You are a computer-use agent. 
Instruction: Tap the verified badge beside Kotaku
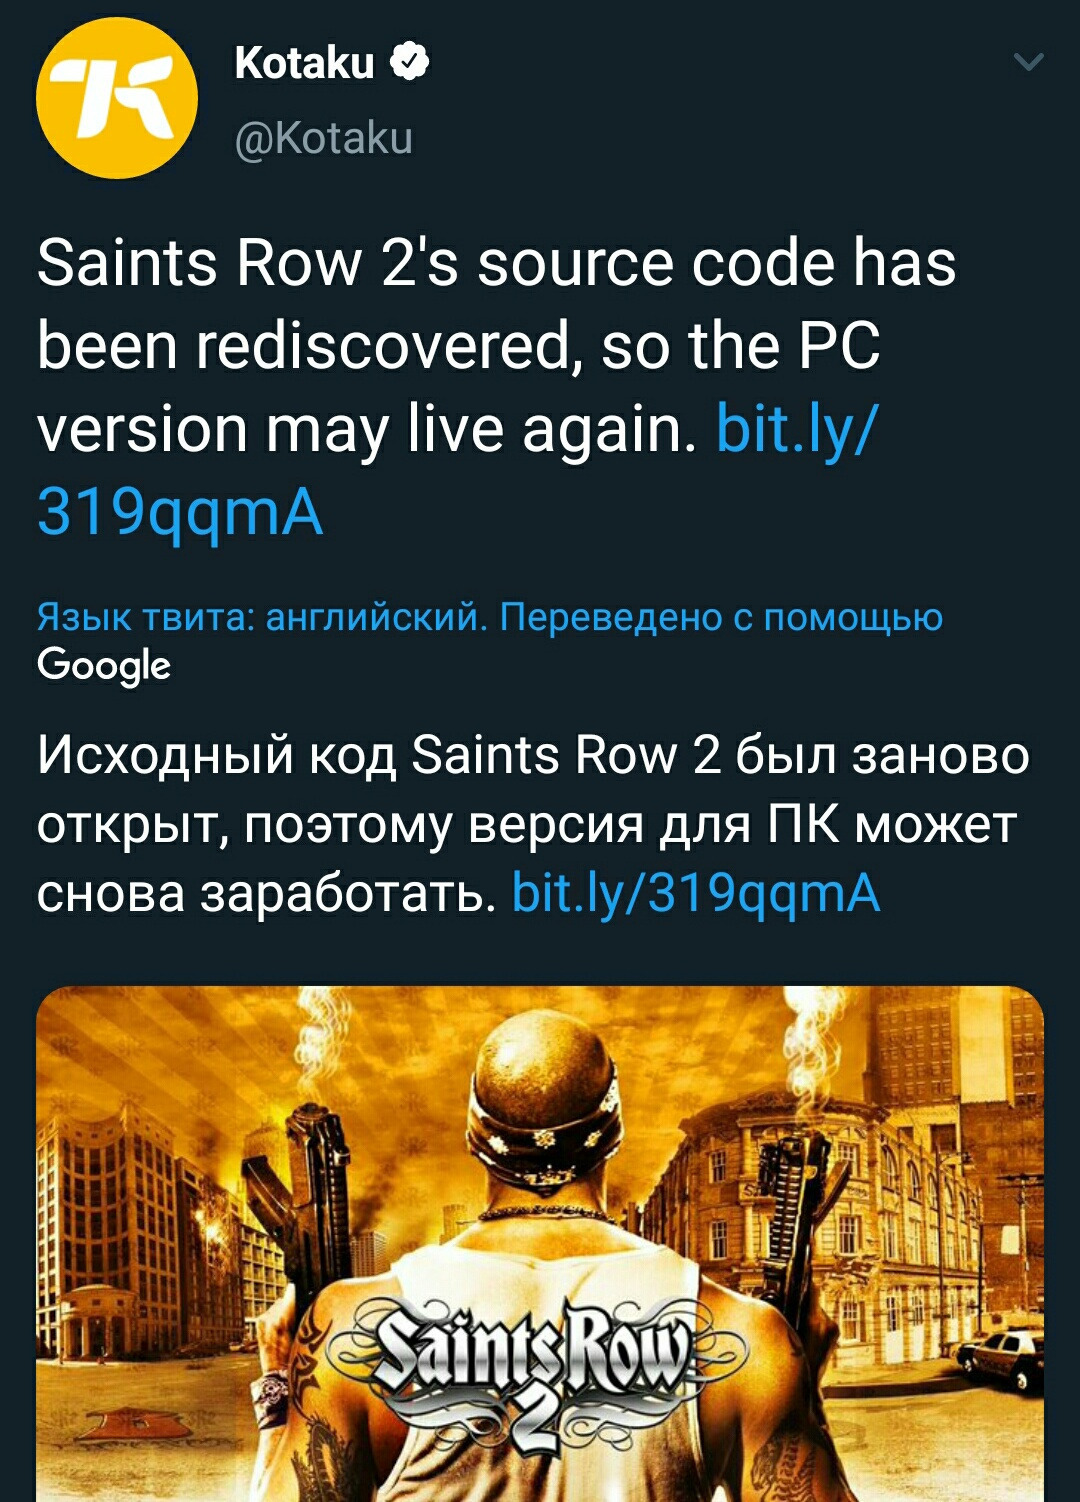pyautogui.click(x=409, y=62)
